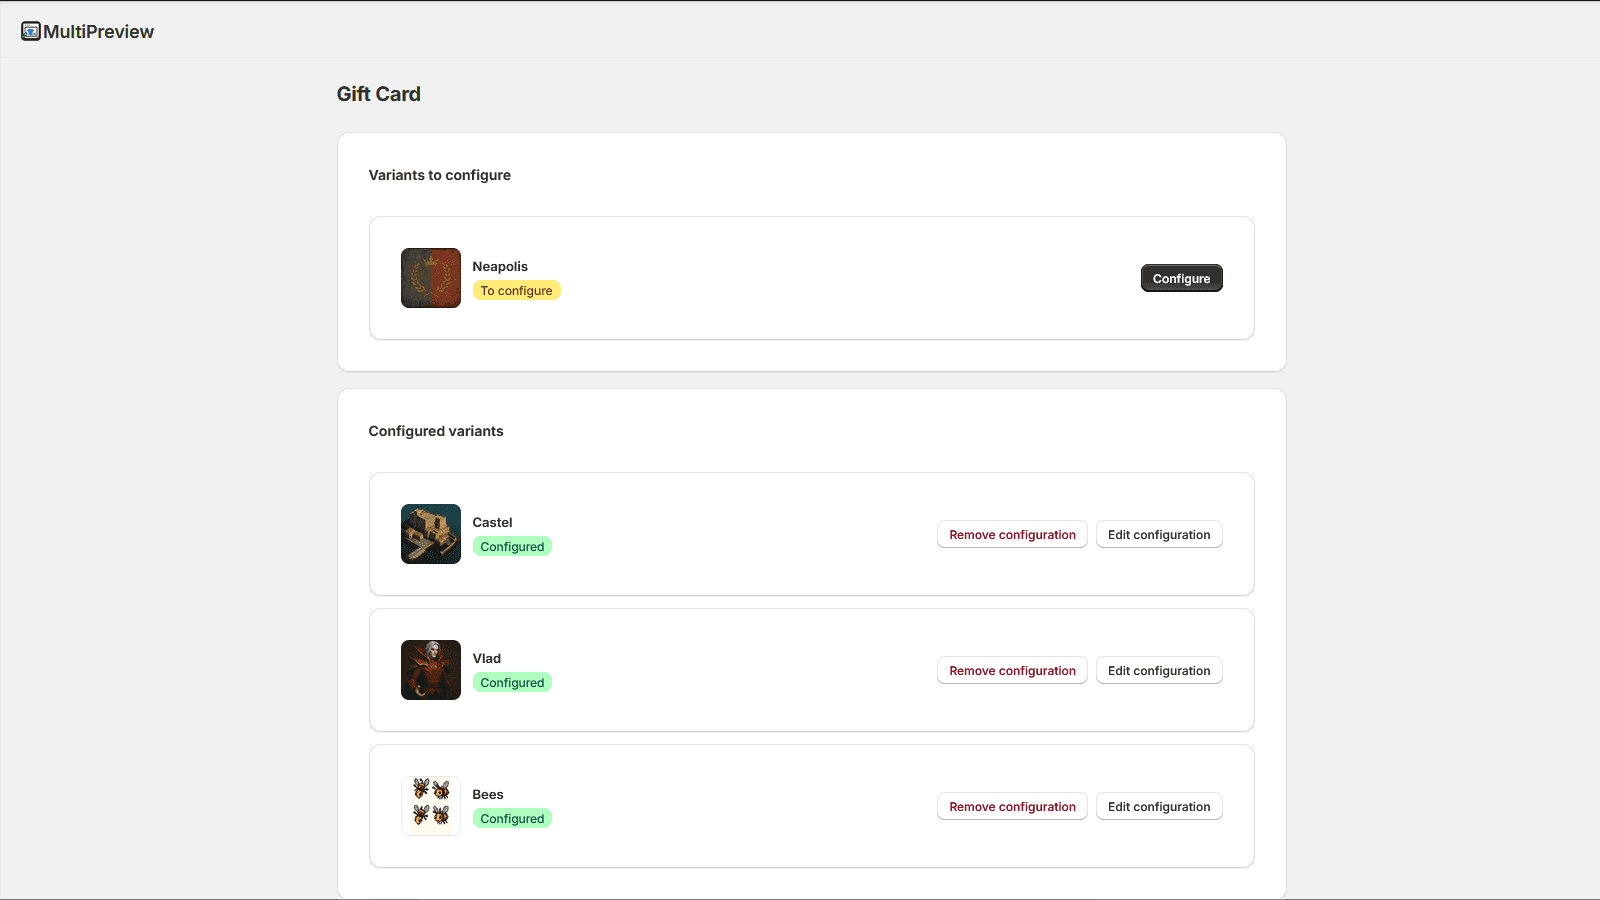Edit configuration for Bees

[x=1158, y=807]
